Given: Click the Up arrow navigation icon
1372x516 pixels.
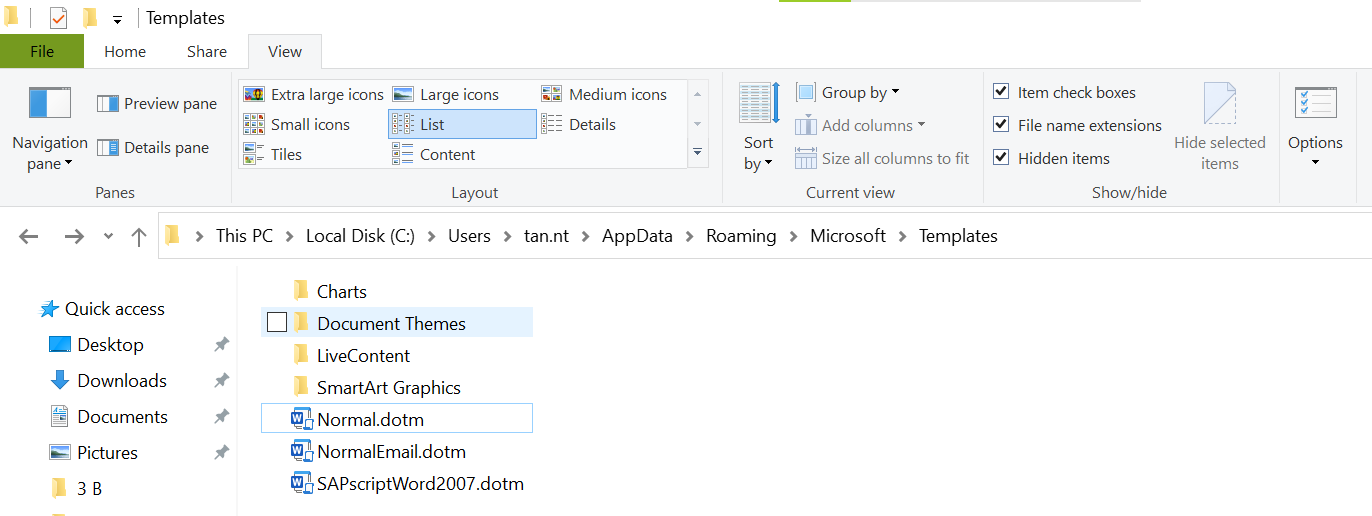Looking at the screenshot, I should tap(138, 237).
